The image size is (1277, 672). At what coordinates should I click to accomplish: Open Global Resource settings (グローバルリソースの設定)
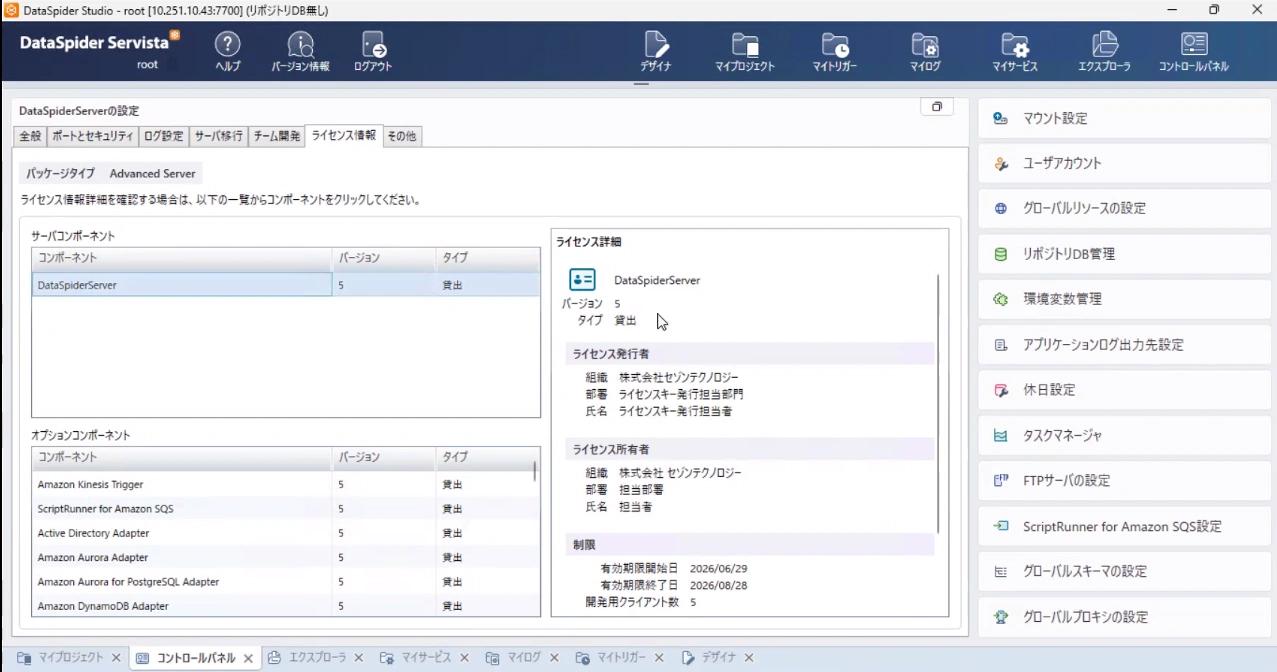click(1125, 209)
